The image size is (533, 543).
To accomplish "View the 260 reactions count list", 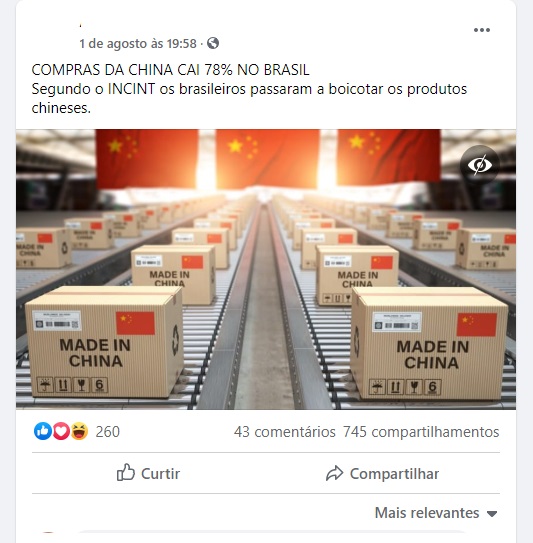I will [x=108, y=432].
